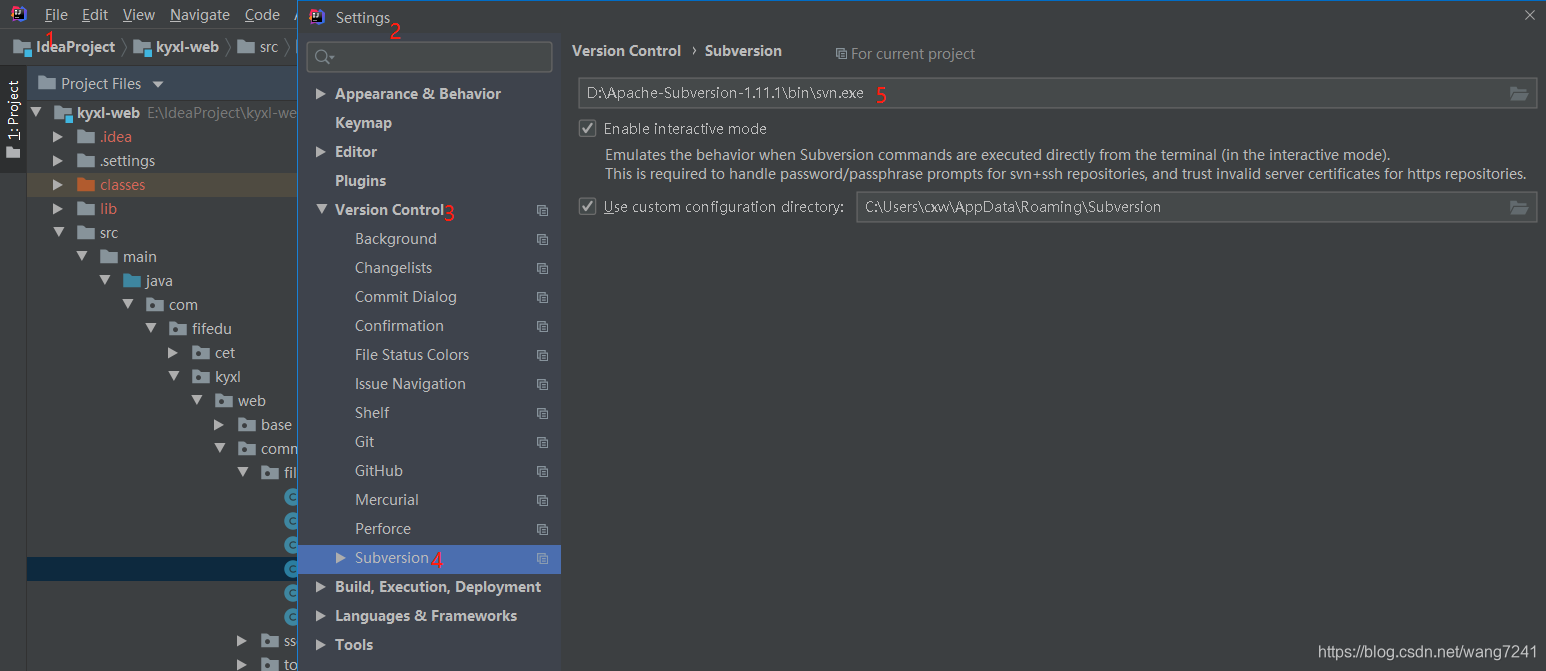Image resolution: width=1546 pixels, height=671 pixels.
Task: Click the 1: Project tool window tab
Action: 13,120
